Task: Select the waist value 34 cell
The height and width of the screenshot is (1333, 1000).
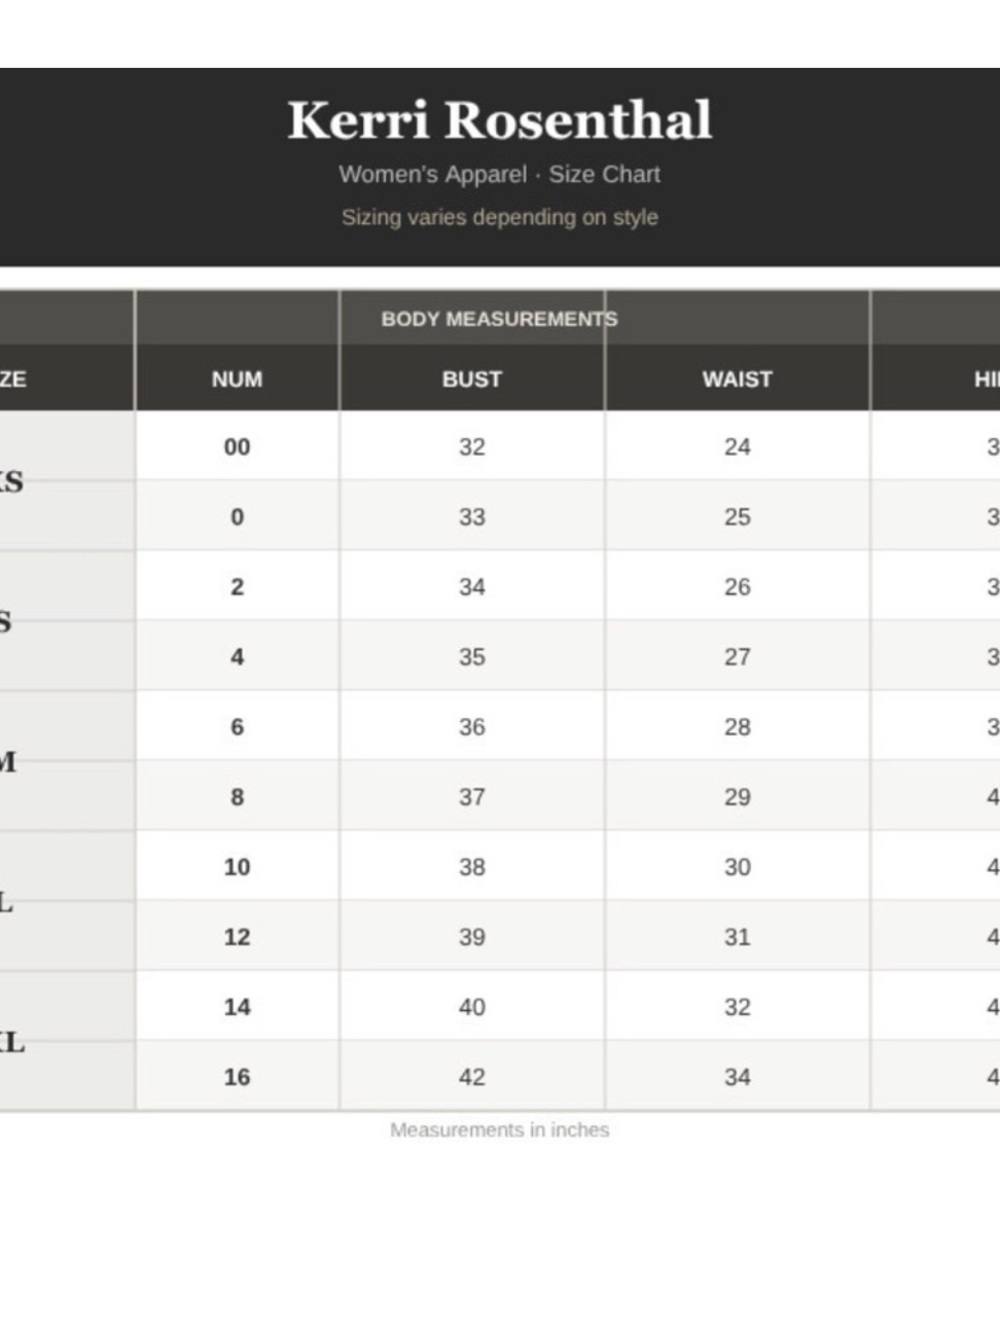Action: [737, 1077]
